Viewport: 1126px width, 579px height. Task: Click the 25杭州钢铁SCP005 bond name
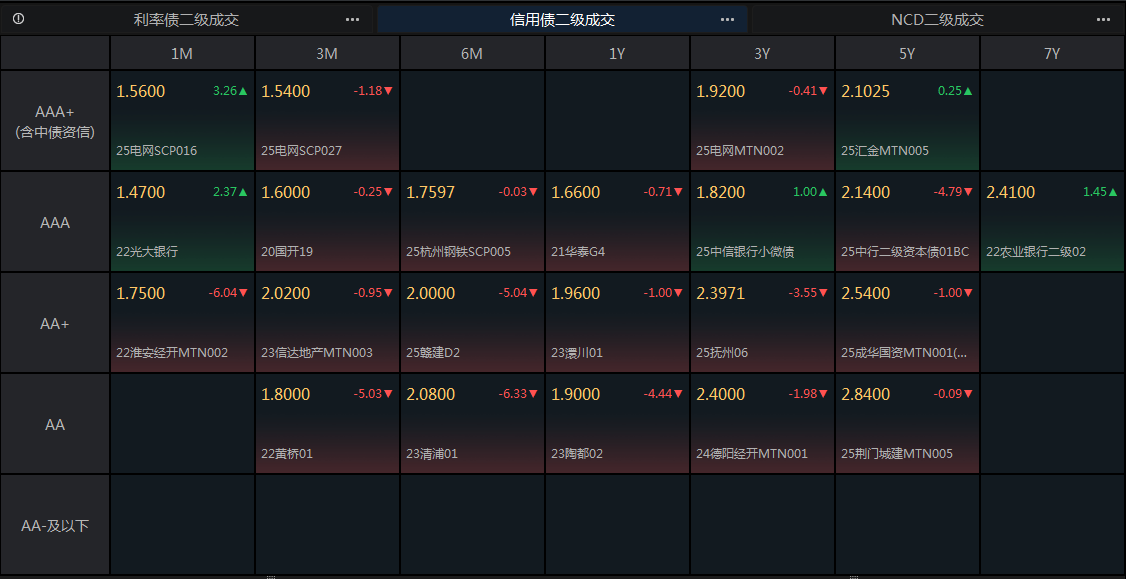coord(458,252)
